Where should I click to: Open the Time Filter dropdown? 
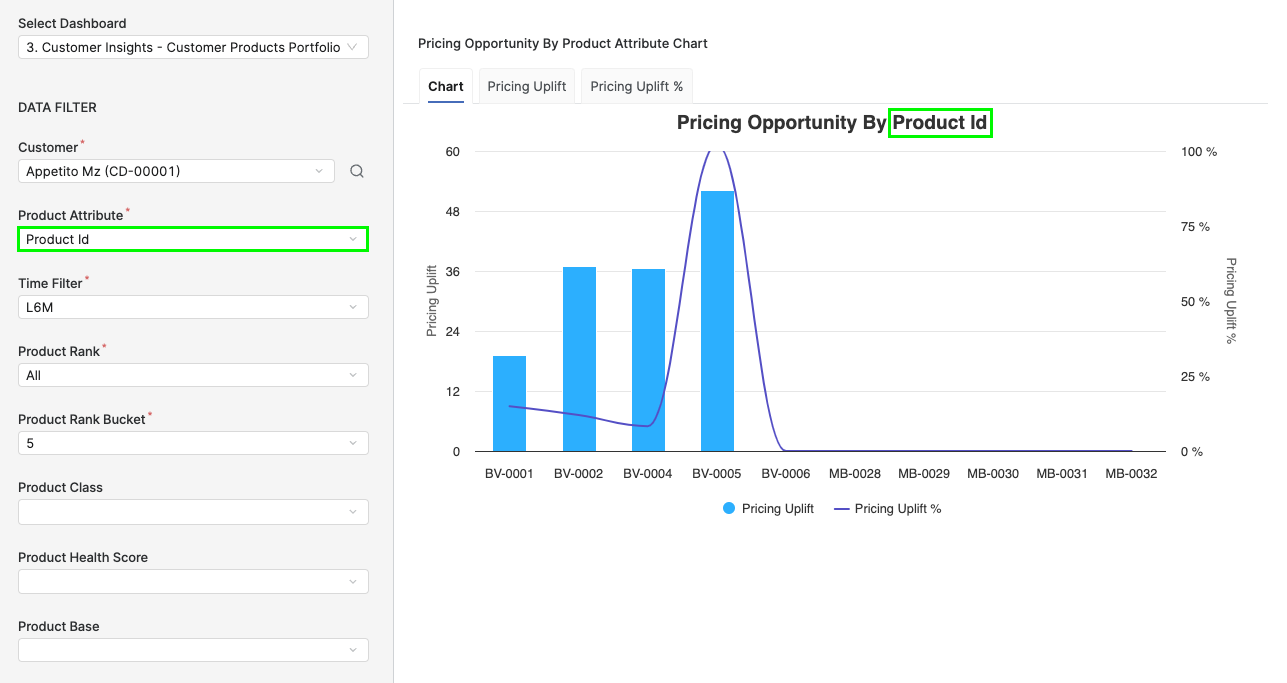[x=193, y=307]
